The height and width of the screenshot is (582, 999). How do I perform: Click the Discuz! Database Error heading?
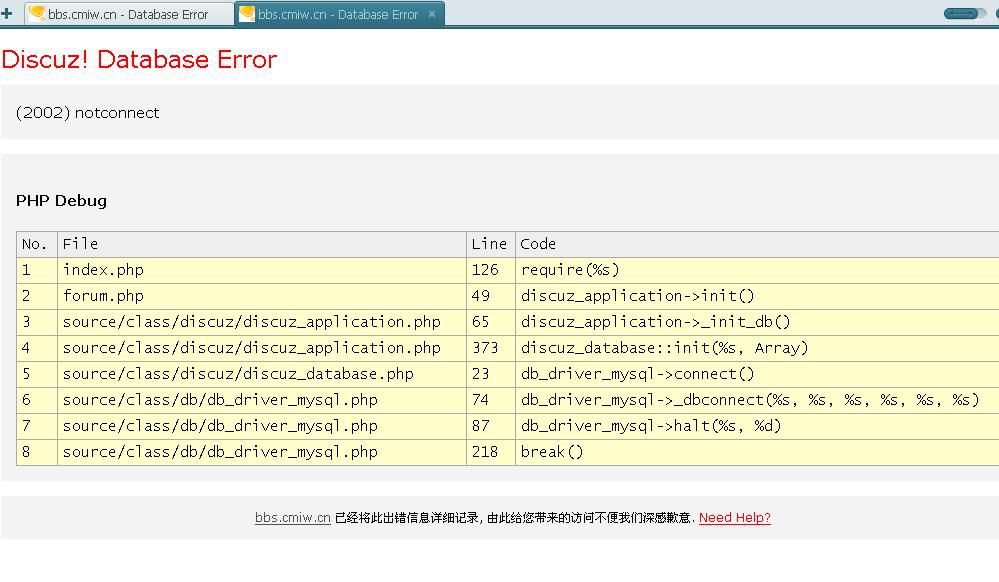139,59
